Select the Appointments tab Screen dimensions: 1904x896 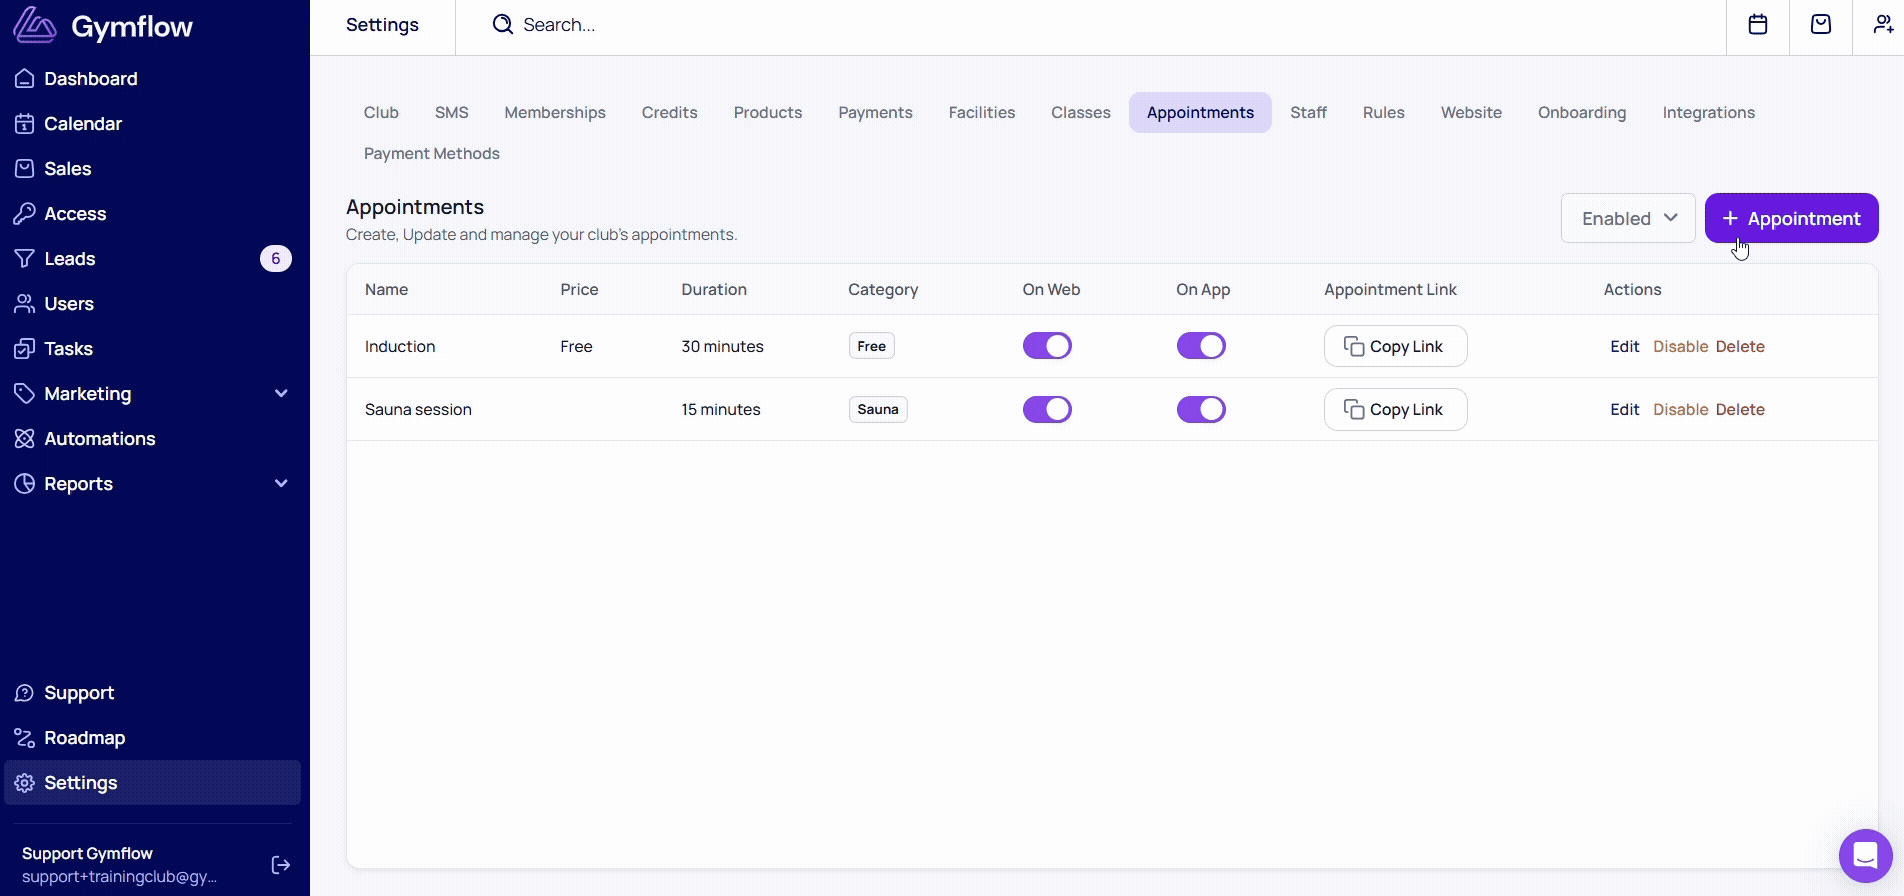(1200, 113)
